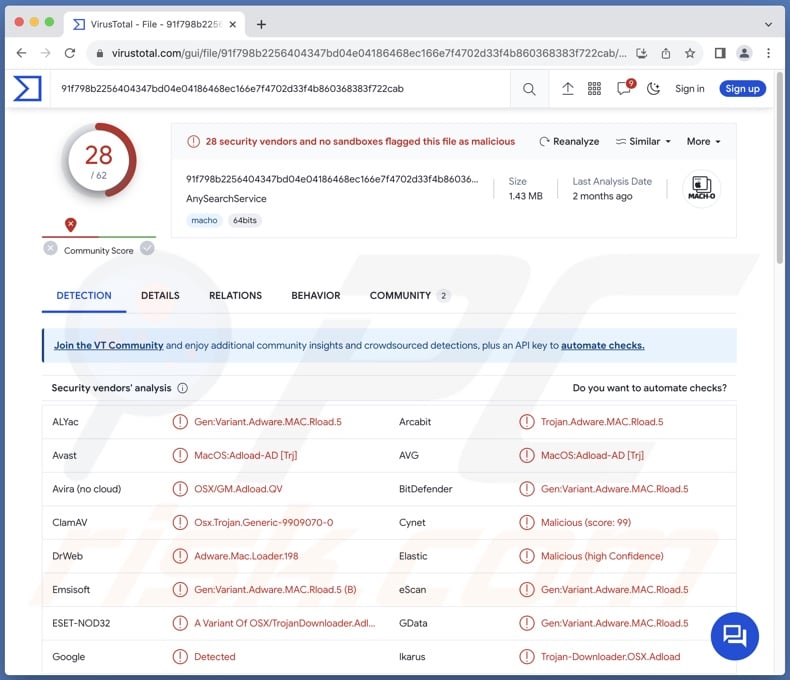This screenshot has width=790, height=680.
Task: Click the share page icon
Action: click(x=666, y=53)
